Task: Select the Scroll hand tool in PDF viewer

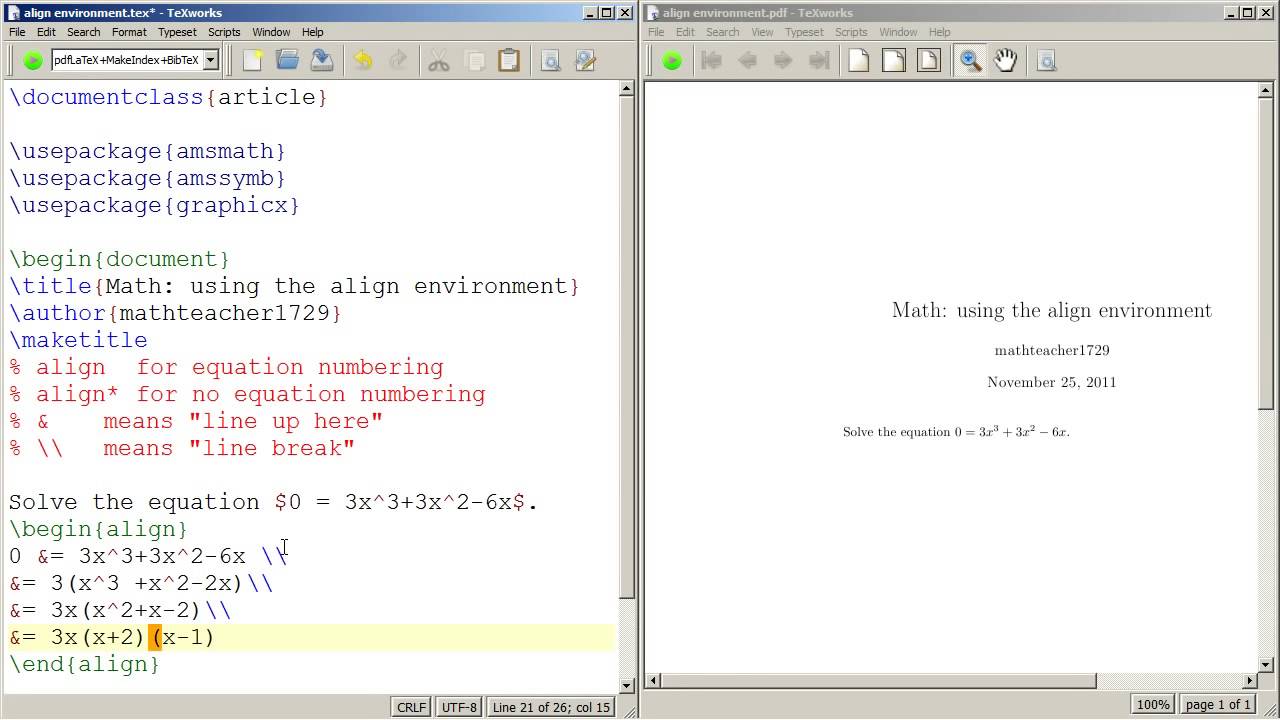Action: click(x=1005, y=61)
